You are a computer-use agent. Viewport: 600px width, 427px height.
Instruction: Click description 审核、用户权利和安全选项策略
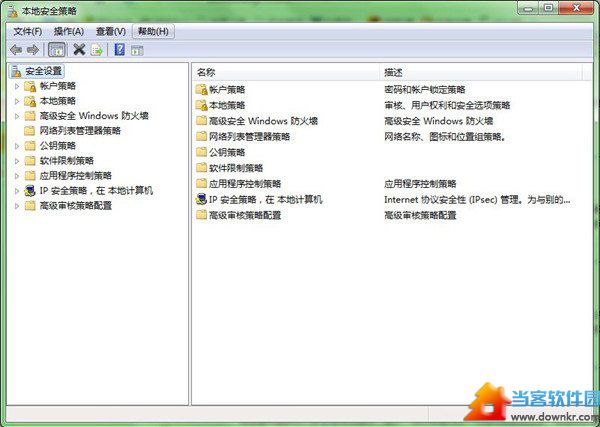(447, 105)
